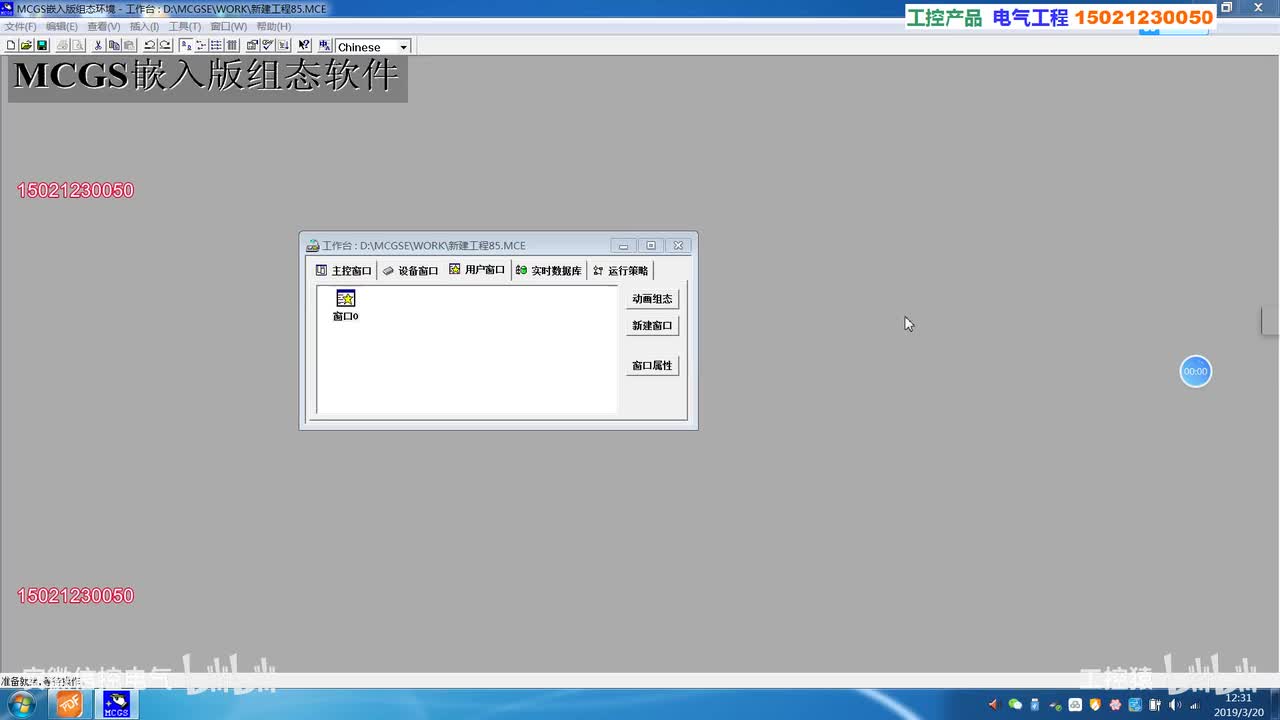Click the network signal tray icon

1194,705
